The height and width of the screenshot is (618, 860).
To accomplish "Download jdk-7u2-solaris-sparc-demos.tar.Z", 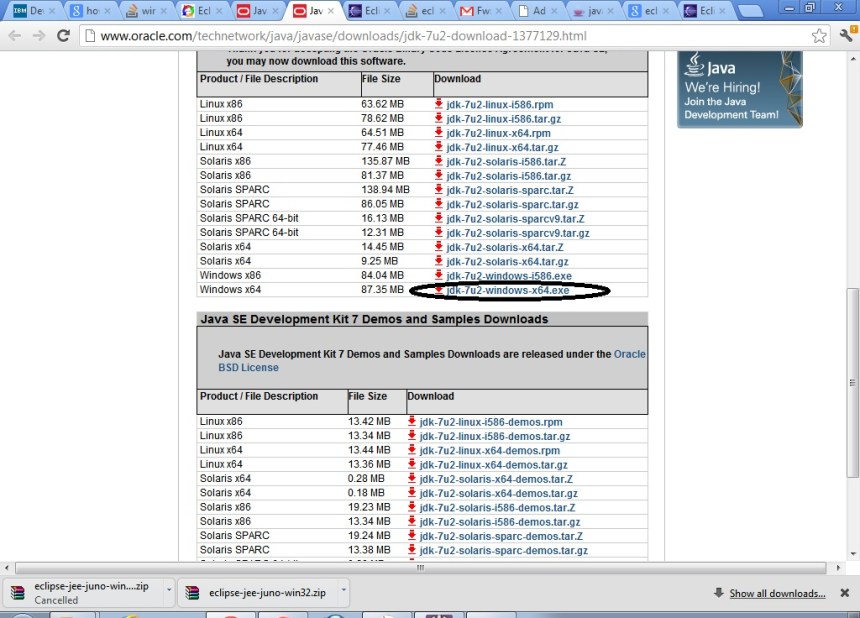I will 501,536.
